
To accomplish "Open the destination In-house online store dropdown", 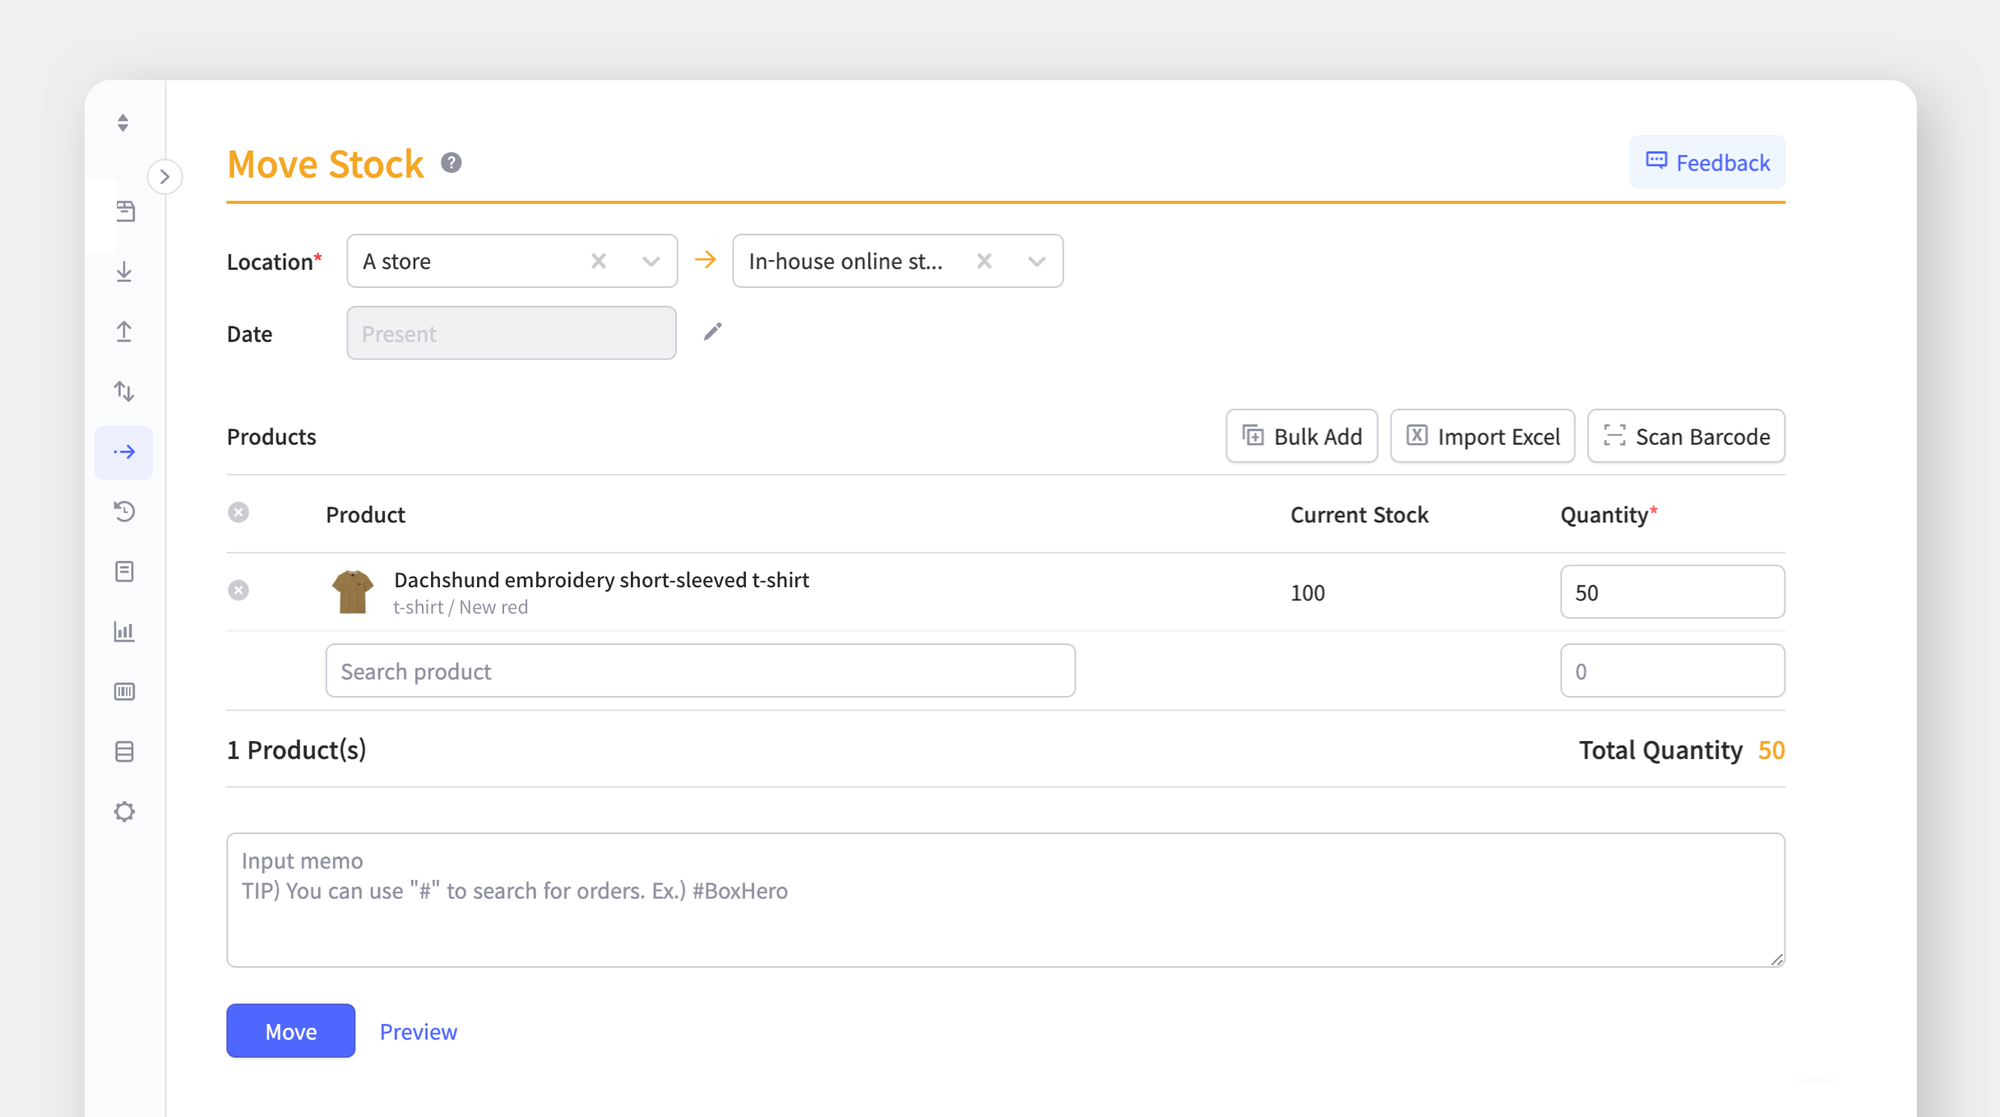I will tap(1035, 260).
